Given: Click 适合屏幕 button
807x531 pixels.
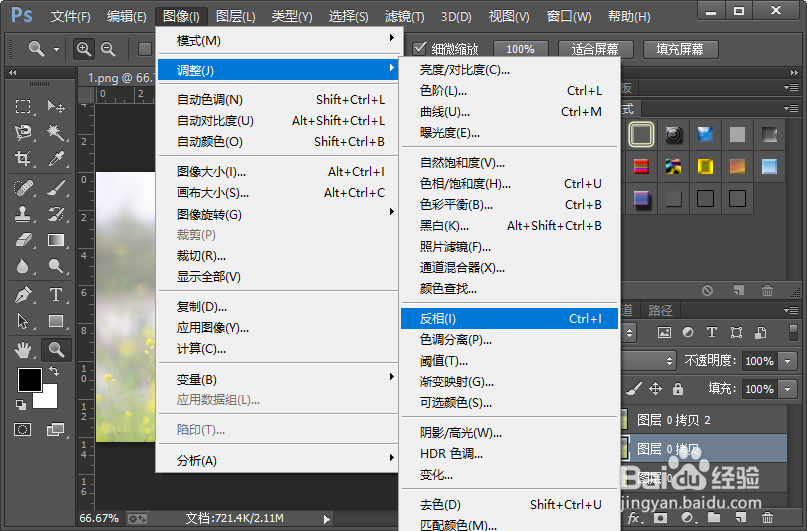Looking at the screenshot, I should [595, 49].
